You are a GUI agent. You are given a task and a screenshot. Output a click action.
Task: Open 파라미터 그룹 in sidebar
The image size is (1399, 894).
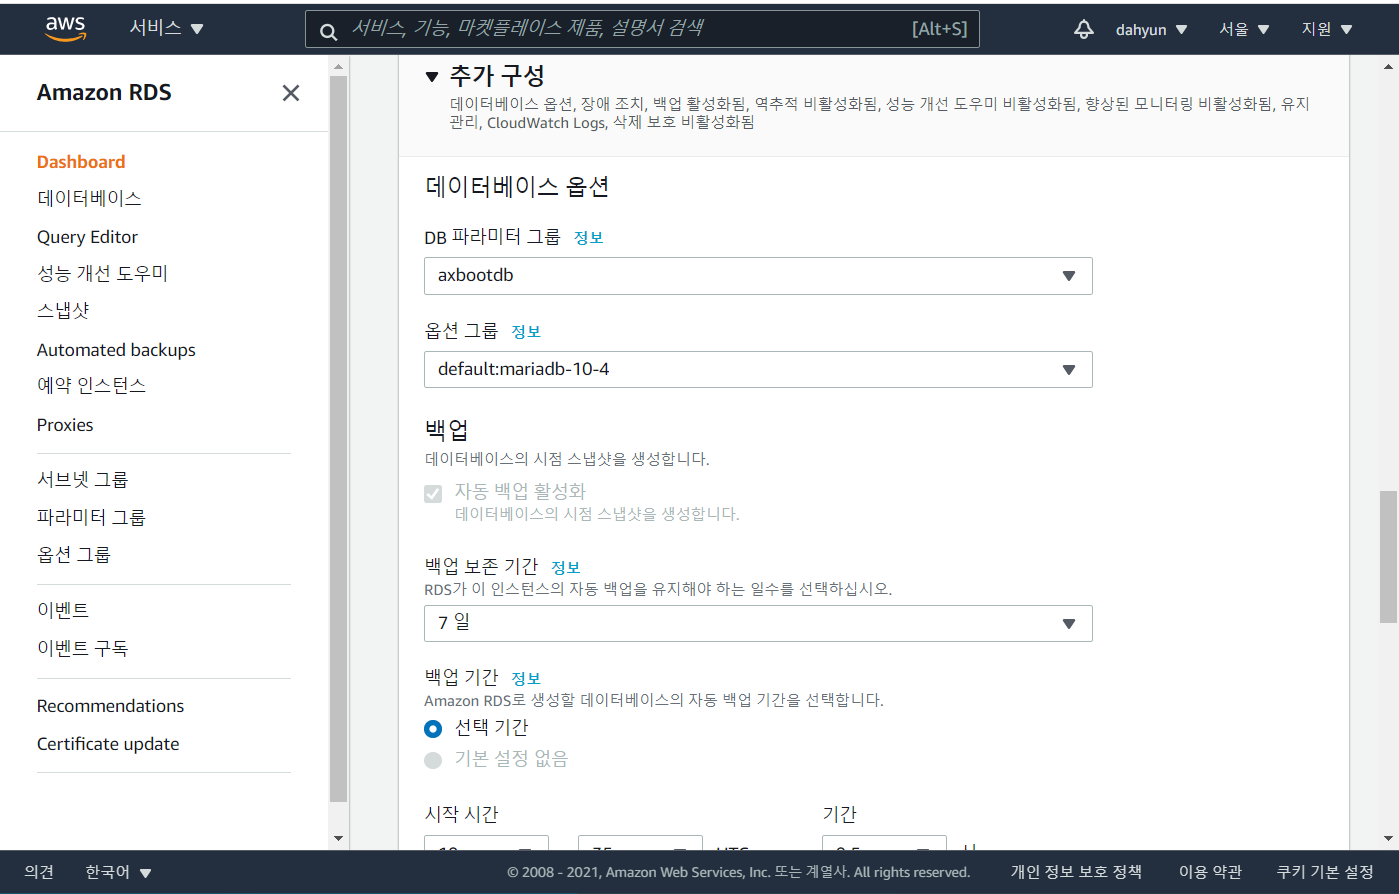pos(91,517)
